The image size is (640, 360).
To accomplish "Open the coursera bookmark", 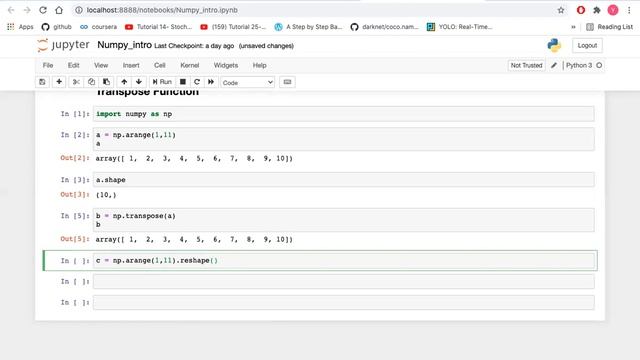I will 98,27.
